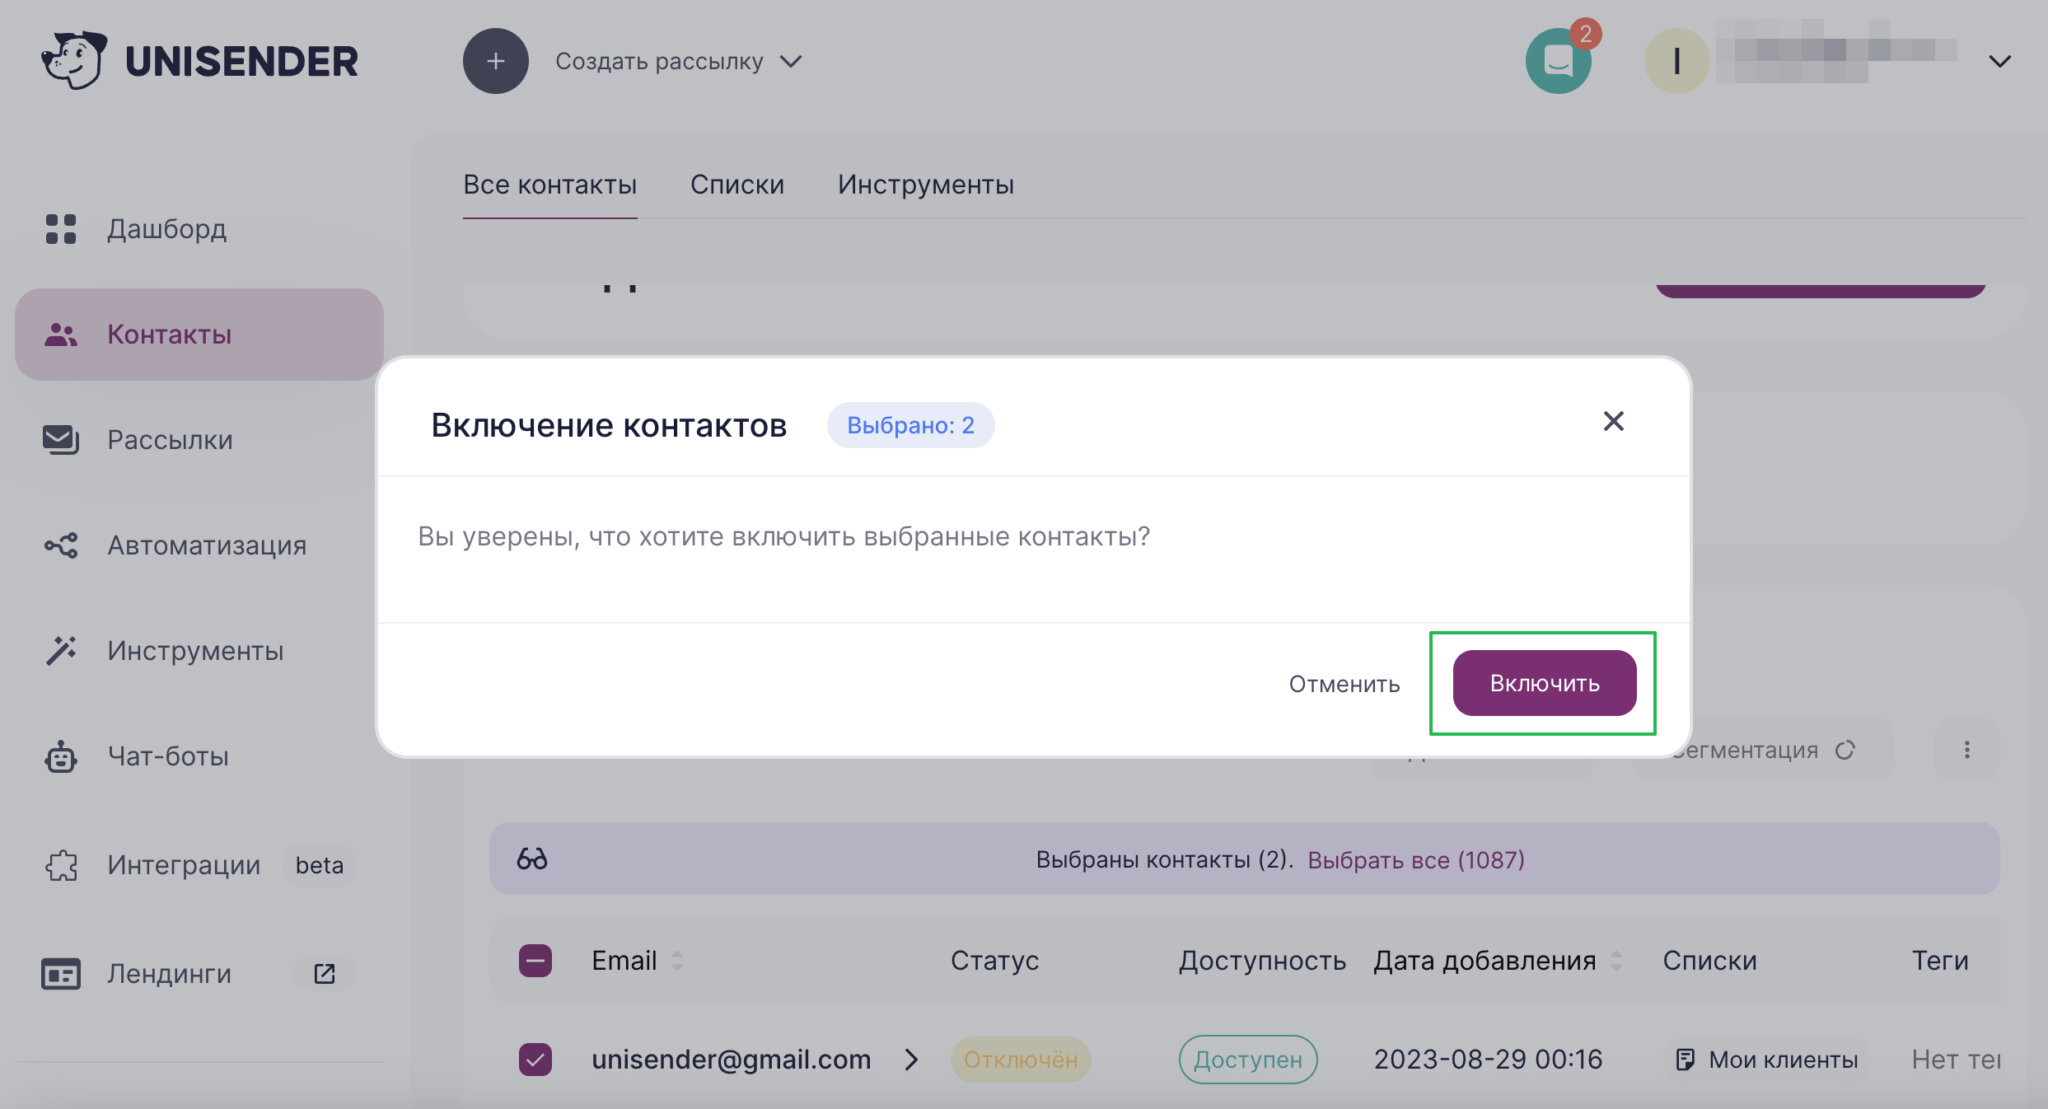The width and height of the screenshot is (2048, 1109).
Task: Open Дашборд from the sidebar
Action: point(166,229)
